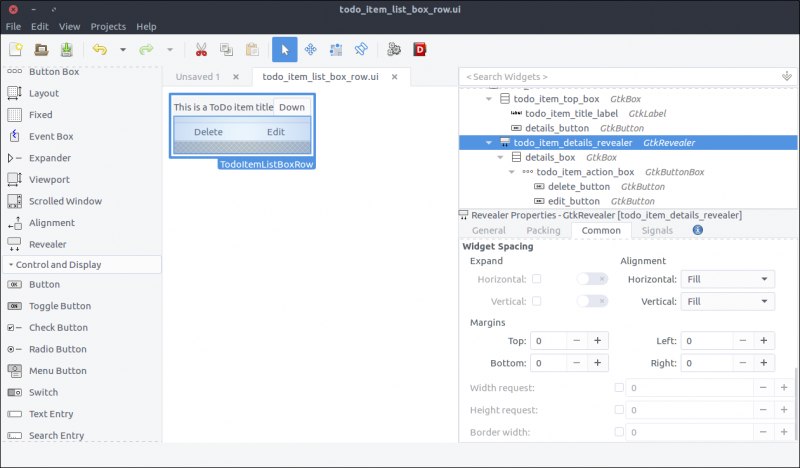This screenshot has height=468, width=800.
Task: Click the Save file toolbar icon
Action: [67, 49]
